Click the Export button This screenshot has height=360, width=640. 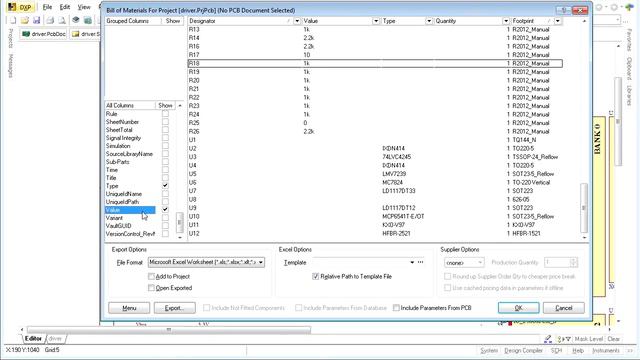tap(175, 308)
